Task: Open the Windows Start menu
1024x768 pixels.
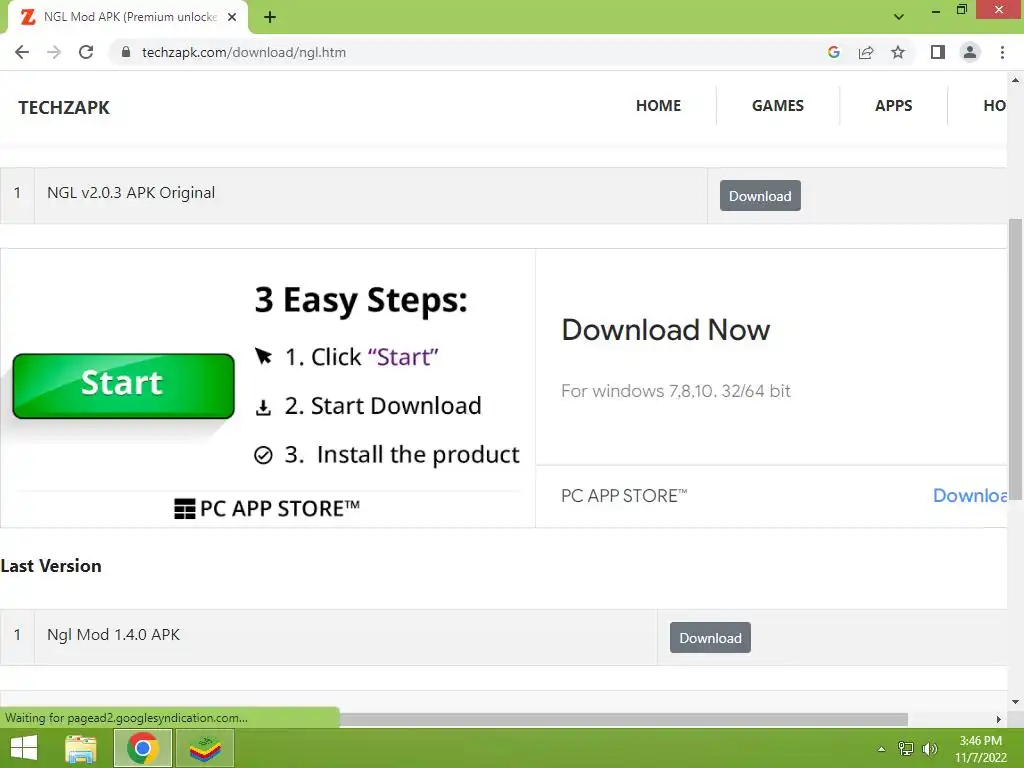Action: 24,748
